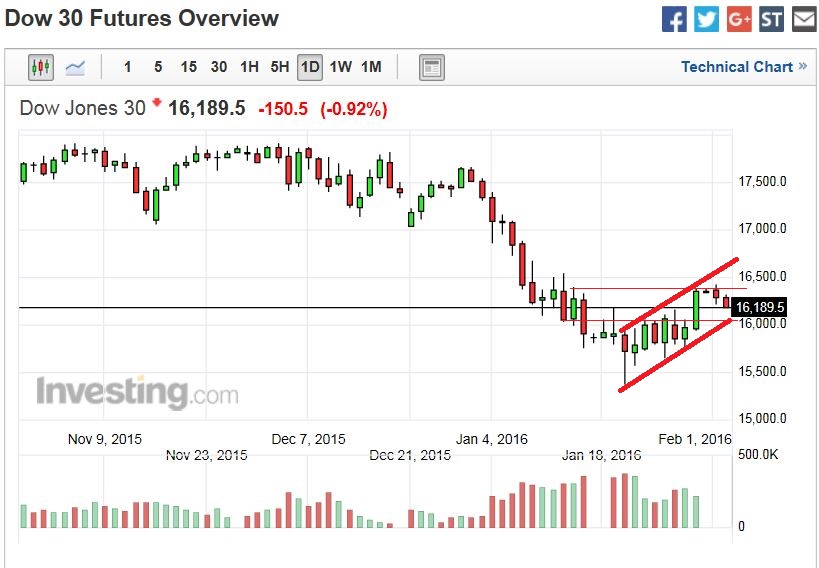The height and width of the screenshot is (568, 819).
Task: Switch to 5H timeframe
Action: pyautogui.click(x=280, y=68)
